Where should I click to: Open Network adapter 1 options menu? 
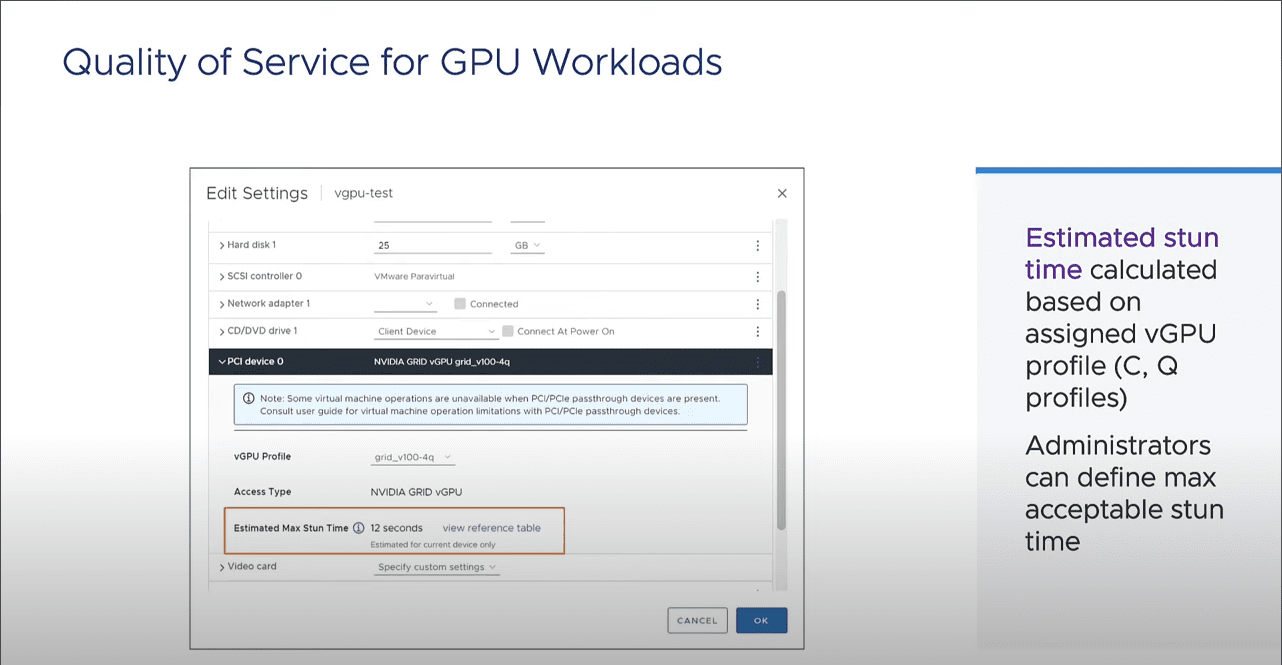tap(757, 304)
